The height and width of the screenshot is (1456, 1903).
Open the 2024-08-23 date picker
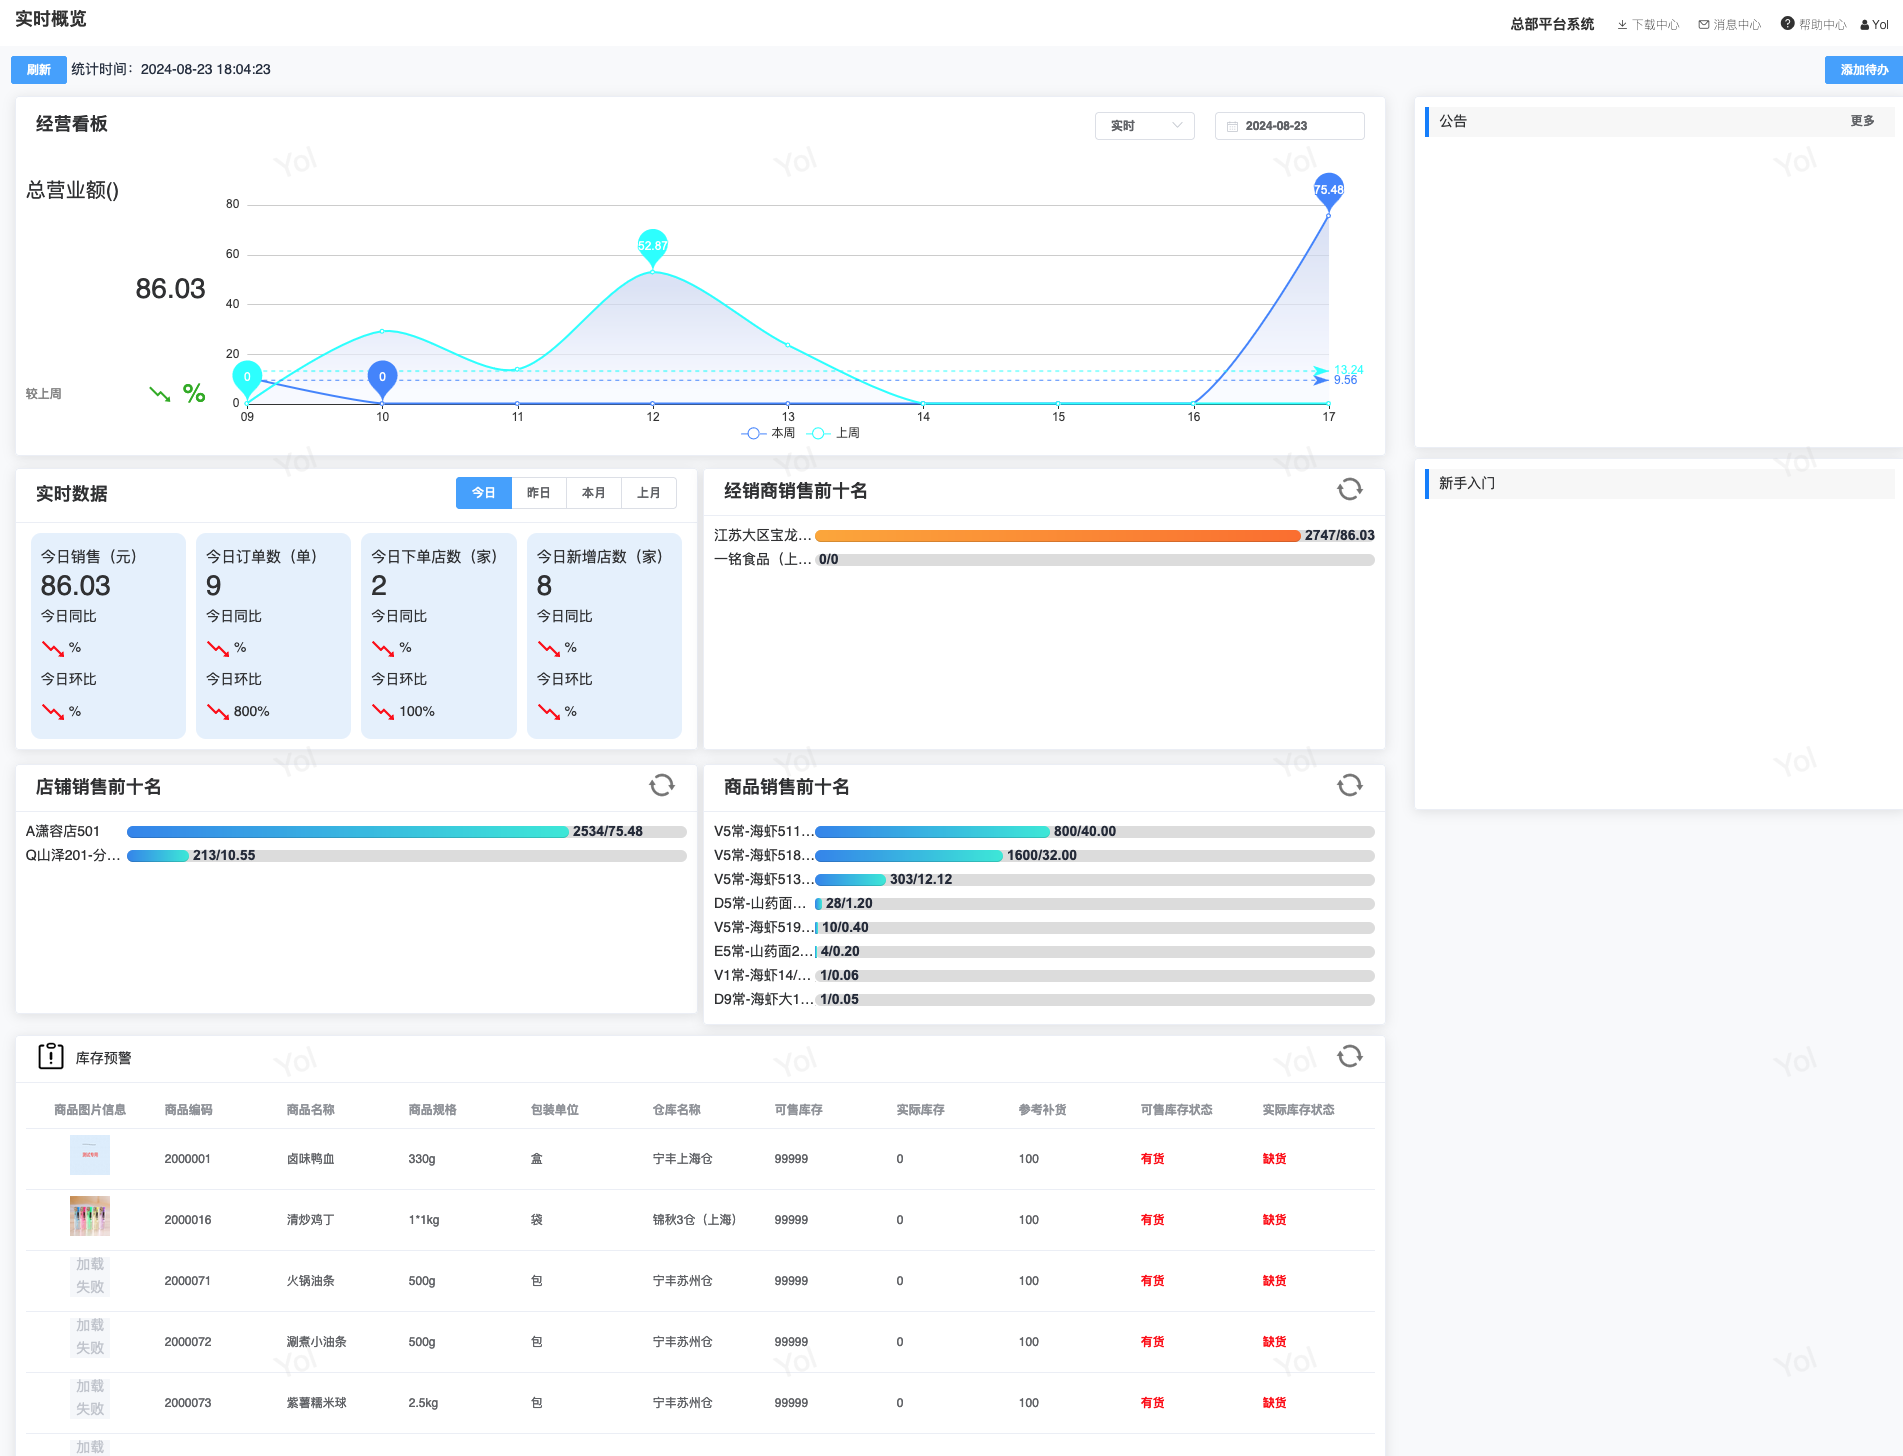(1288, 126)
